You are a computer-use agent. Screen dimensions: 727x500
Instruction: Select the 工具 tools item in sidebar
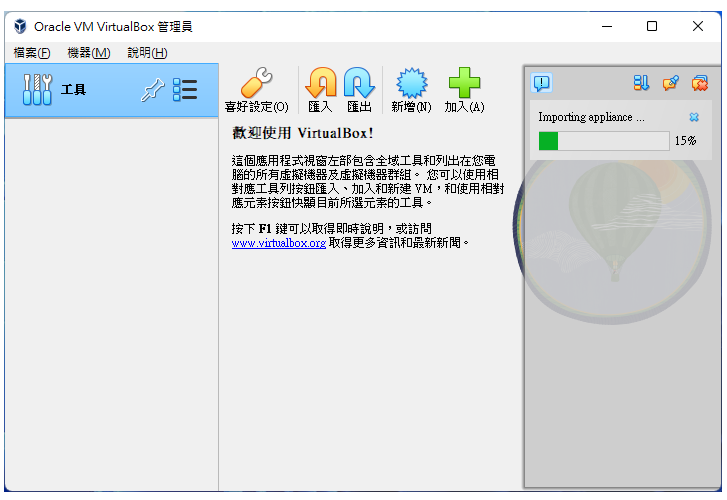[111, 90]
